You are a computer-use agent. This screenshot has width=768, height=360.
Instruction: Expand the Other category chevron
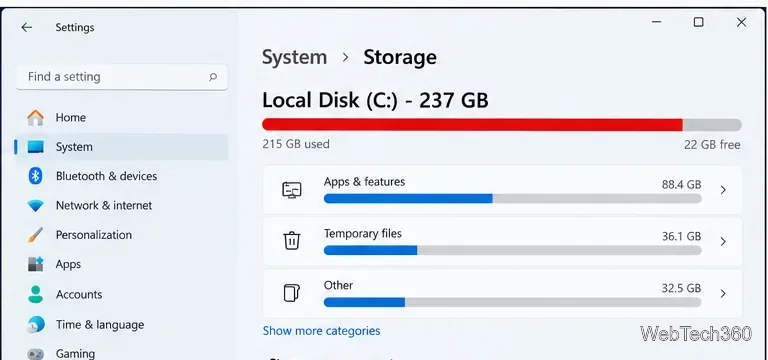point(723,293)
